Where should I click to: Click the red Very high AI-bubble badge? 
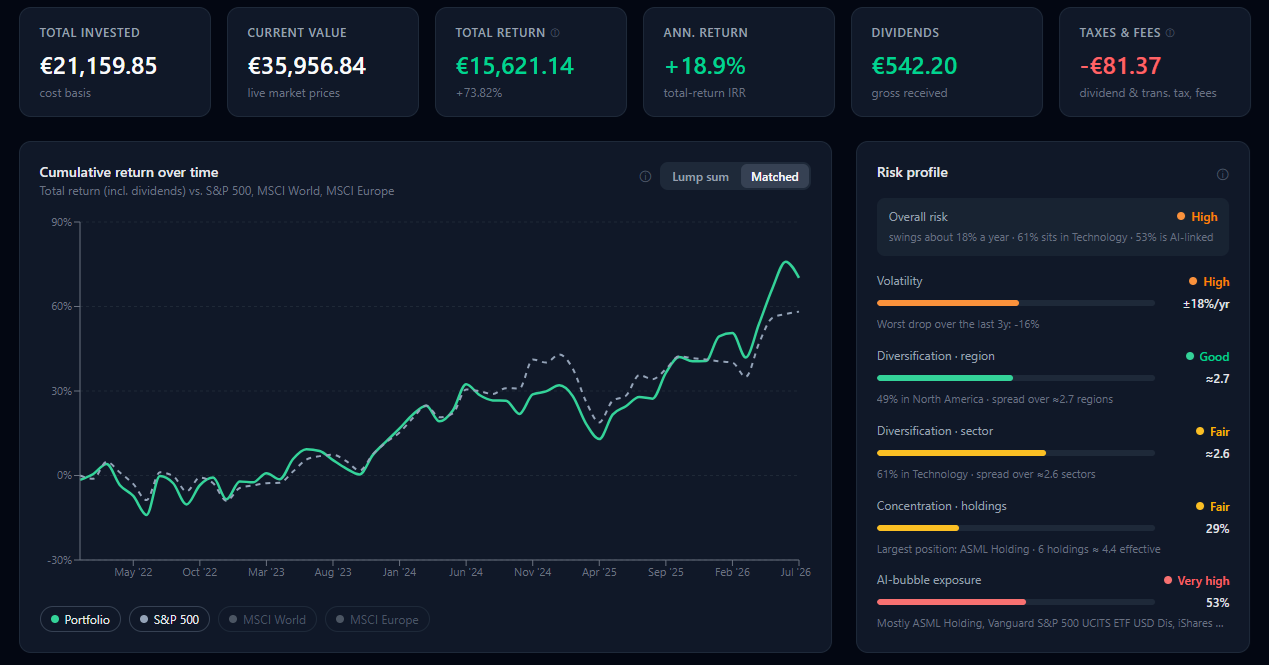(x=1196, y=580)
